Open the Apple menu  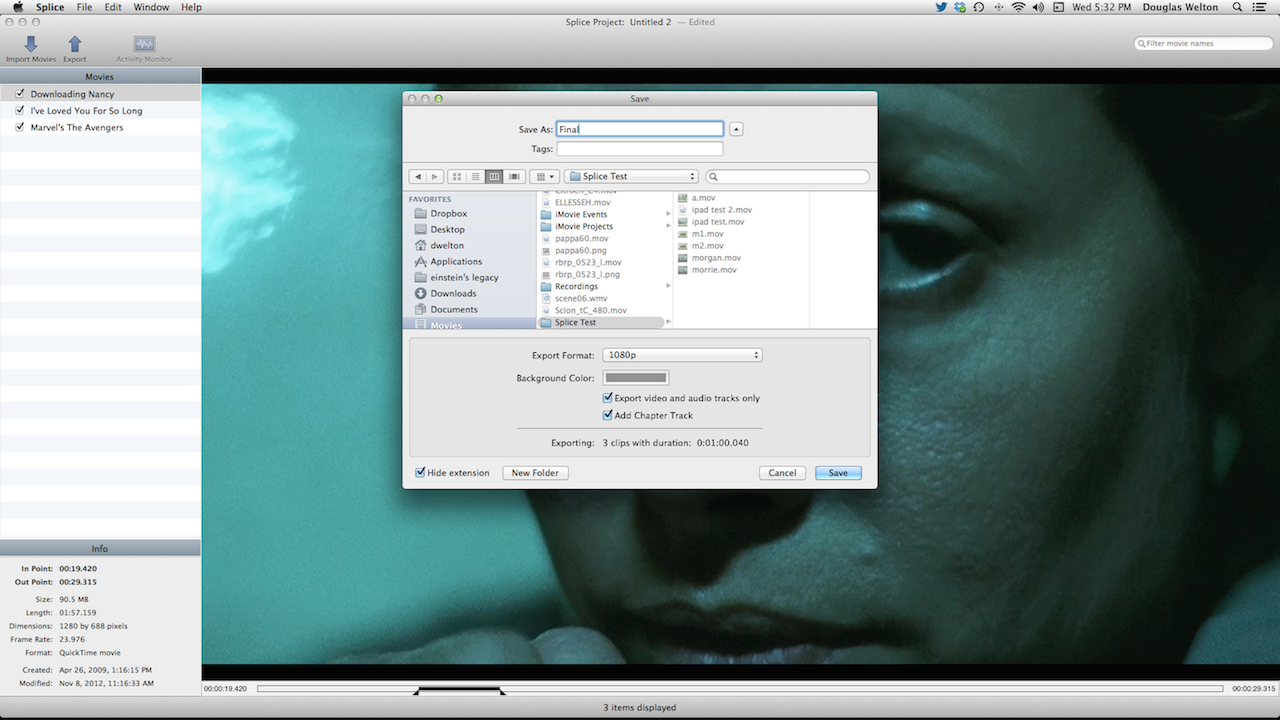(18, 7)
